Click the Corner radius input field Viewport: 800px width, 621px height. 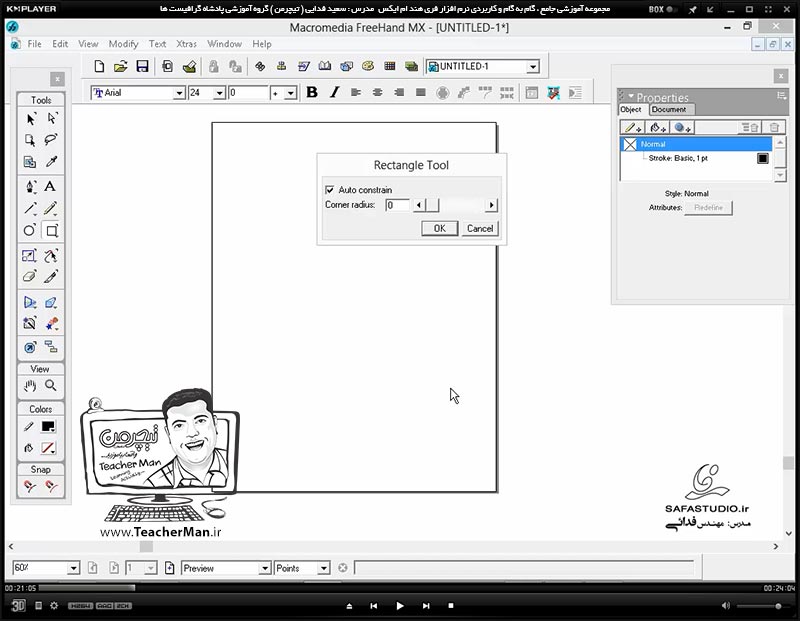coord(397,205)
